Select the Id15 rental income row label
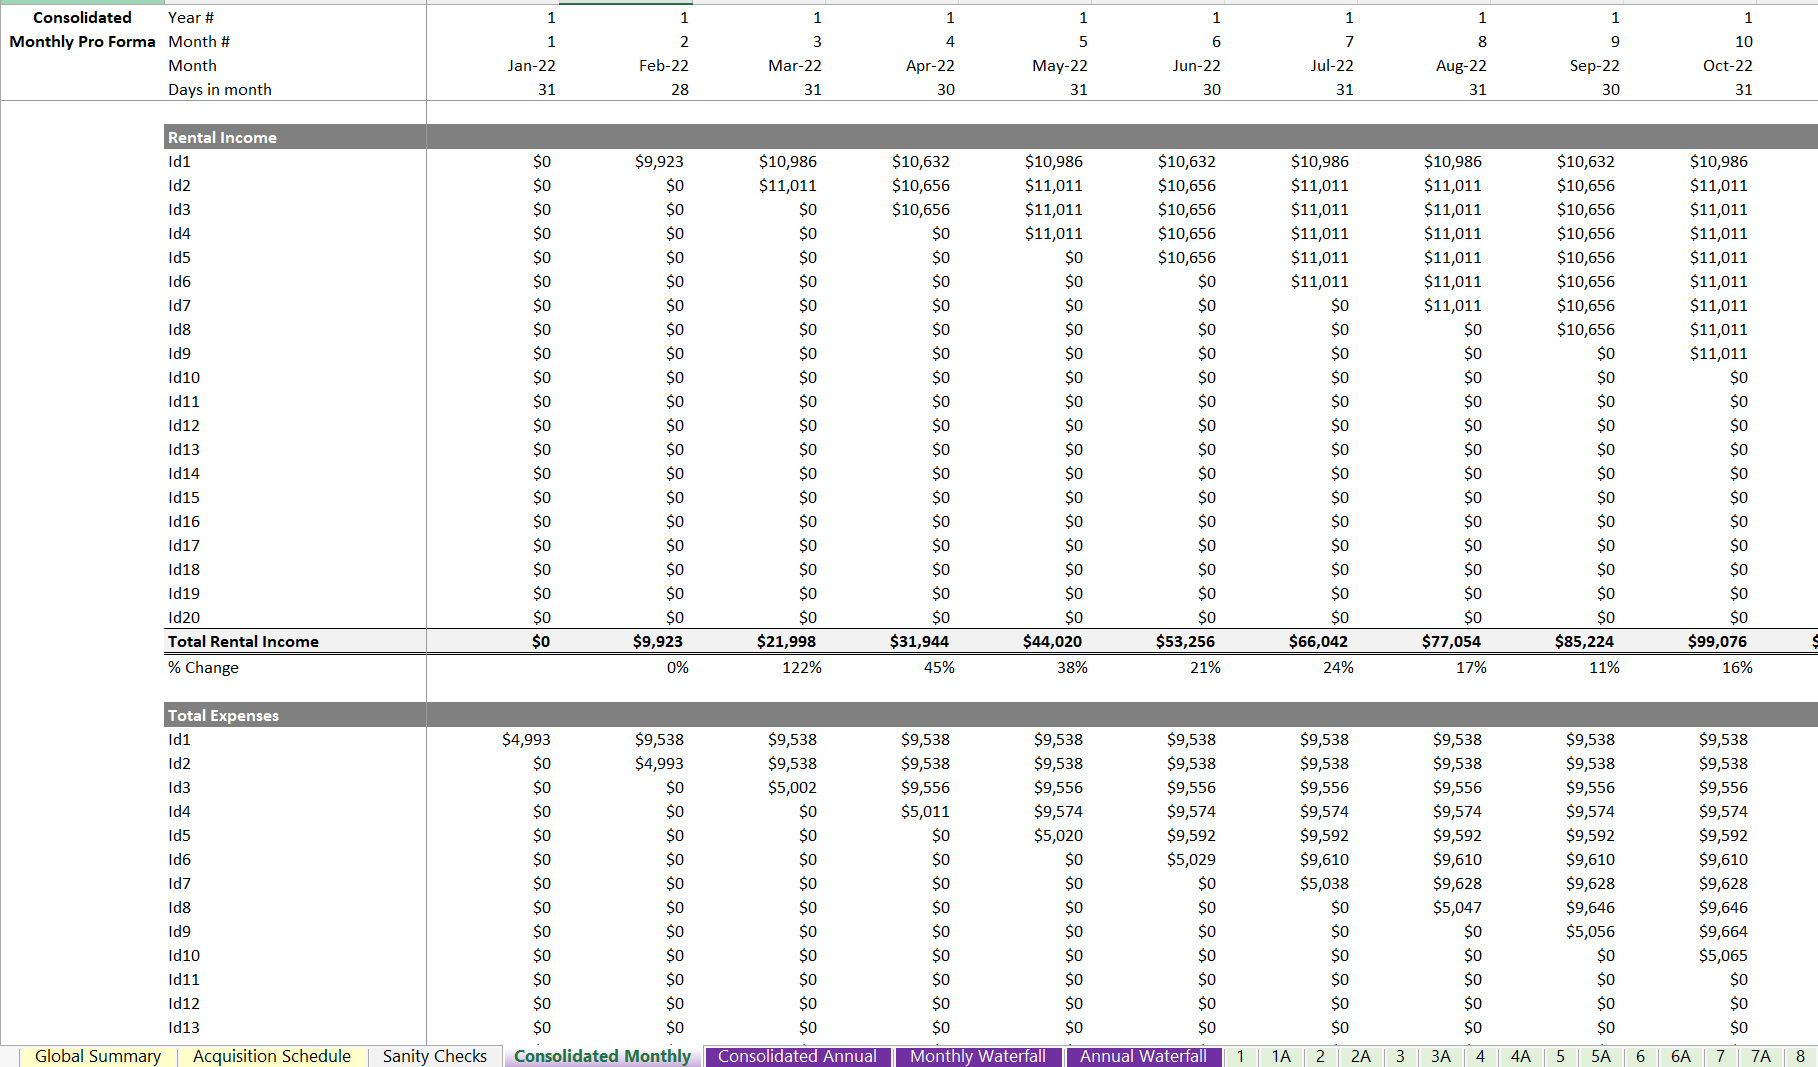 click(x=184, y=498)
